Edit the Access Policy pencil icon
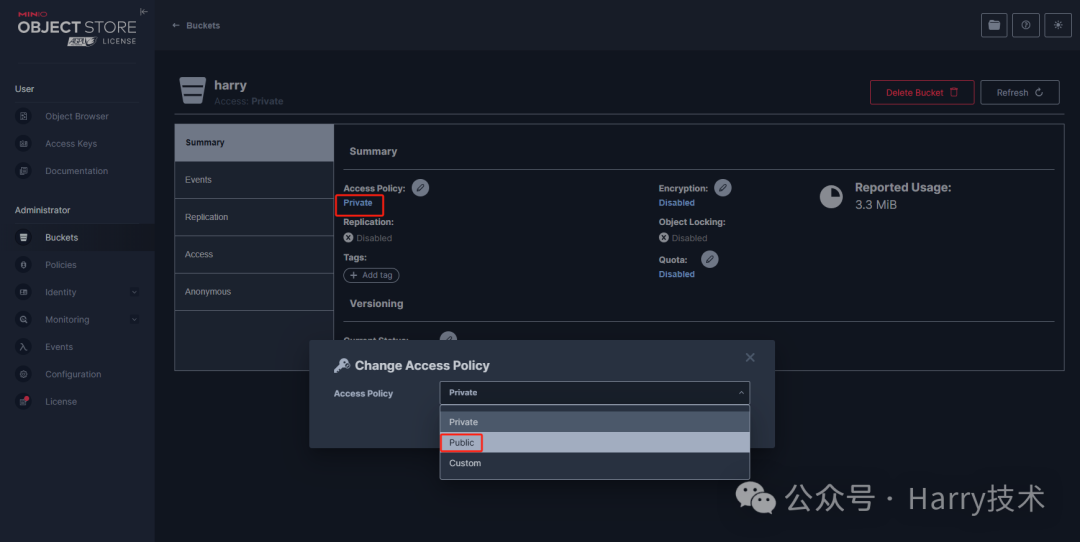This screenshot has width=1080, height=542. pyautogui.click(x=421, y=187)
